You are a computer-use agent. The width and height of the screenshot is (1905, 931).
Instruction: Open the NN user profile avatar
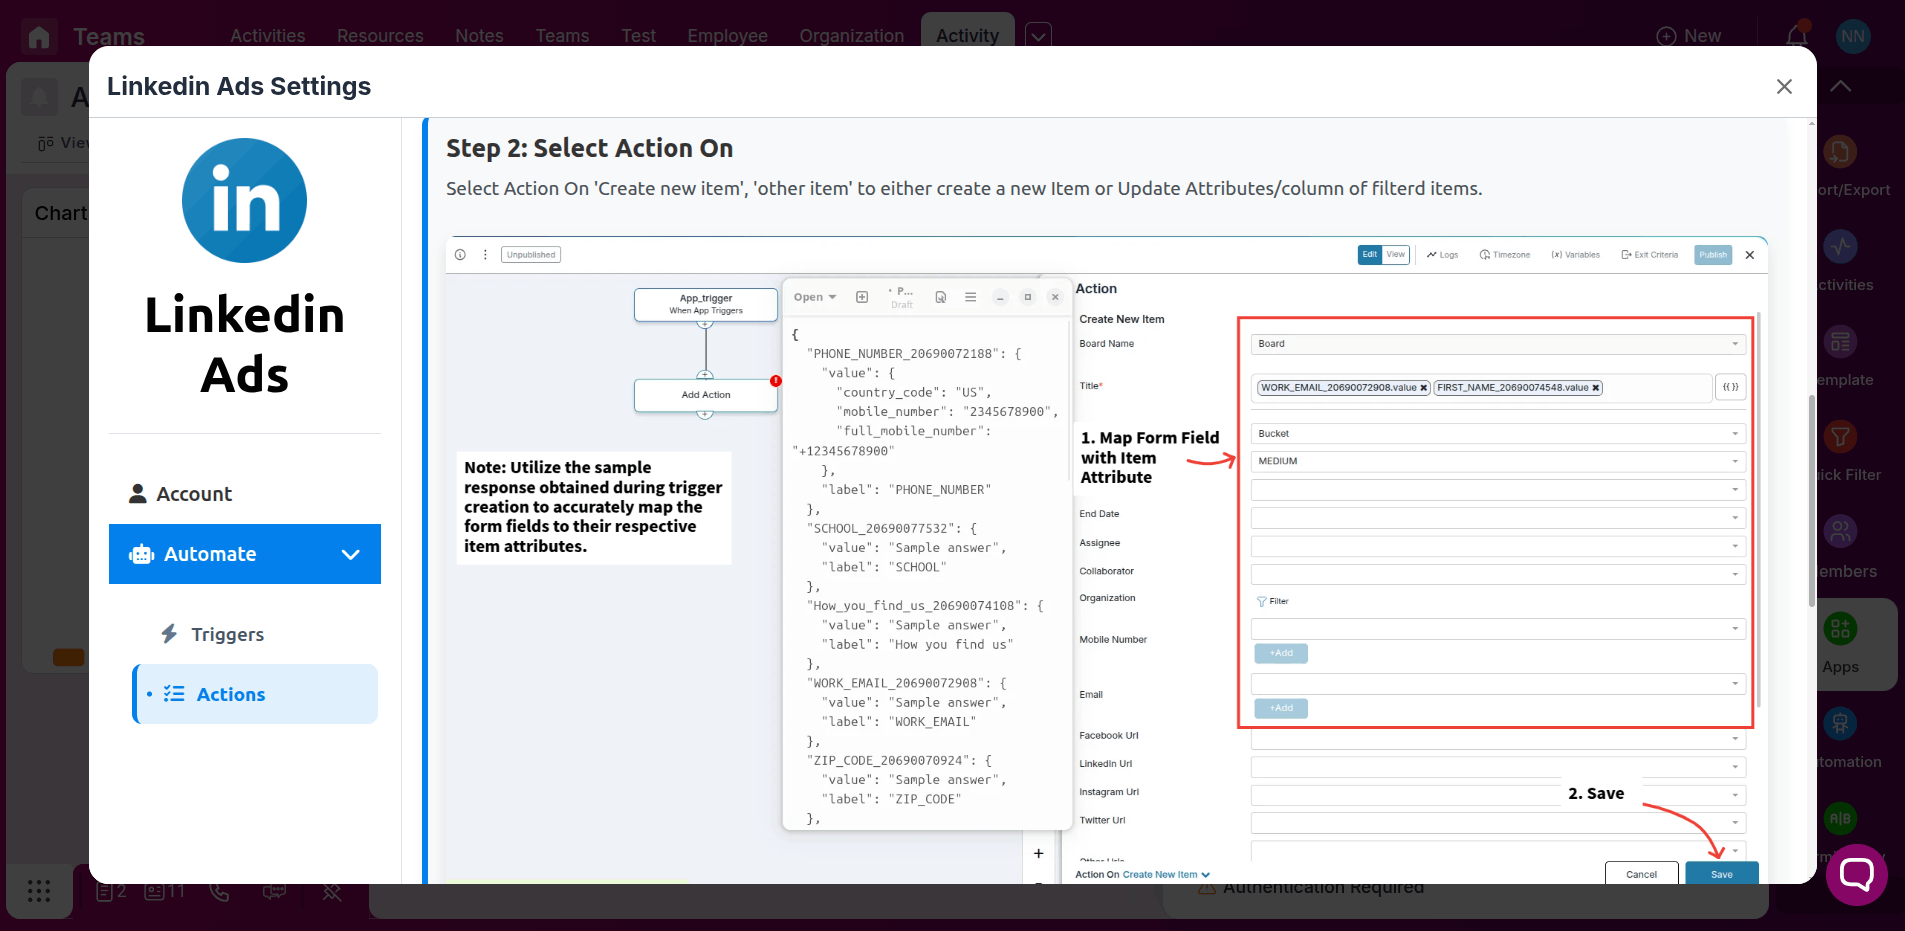tap(1853, 36)
